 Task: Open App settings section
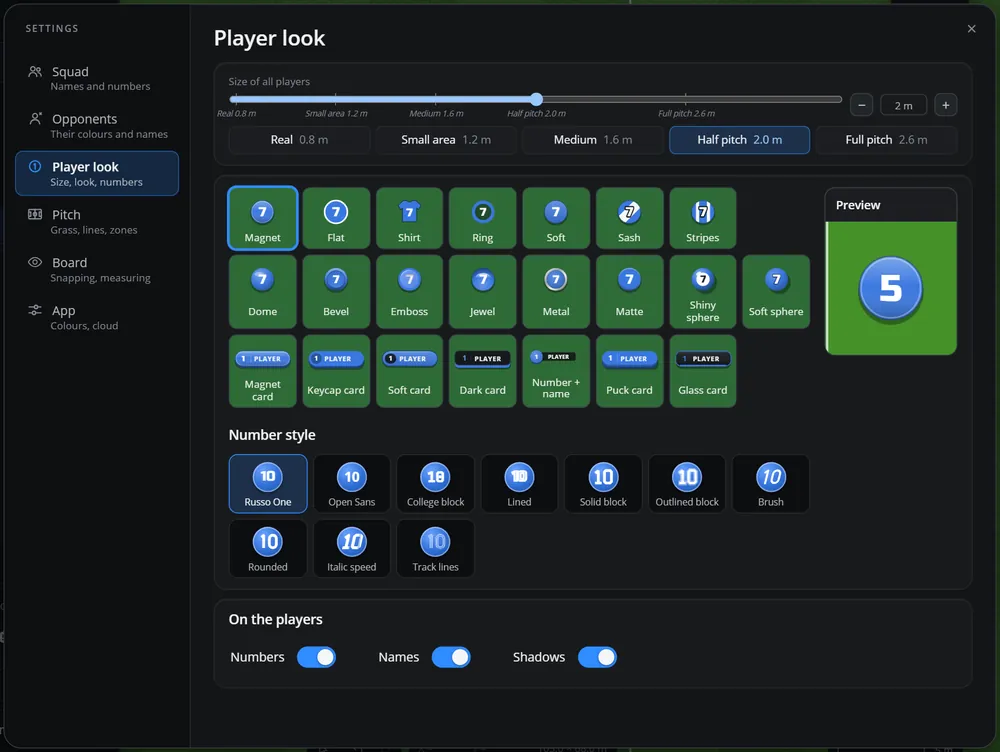point(97,317)
